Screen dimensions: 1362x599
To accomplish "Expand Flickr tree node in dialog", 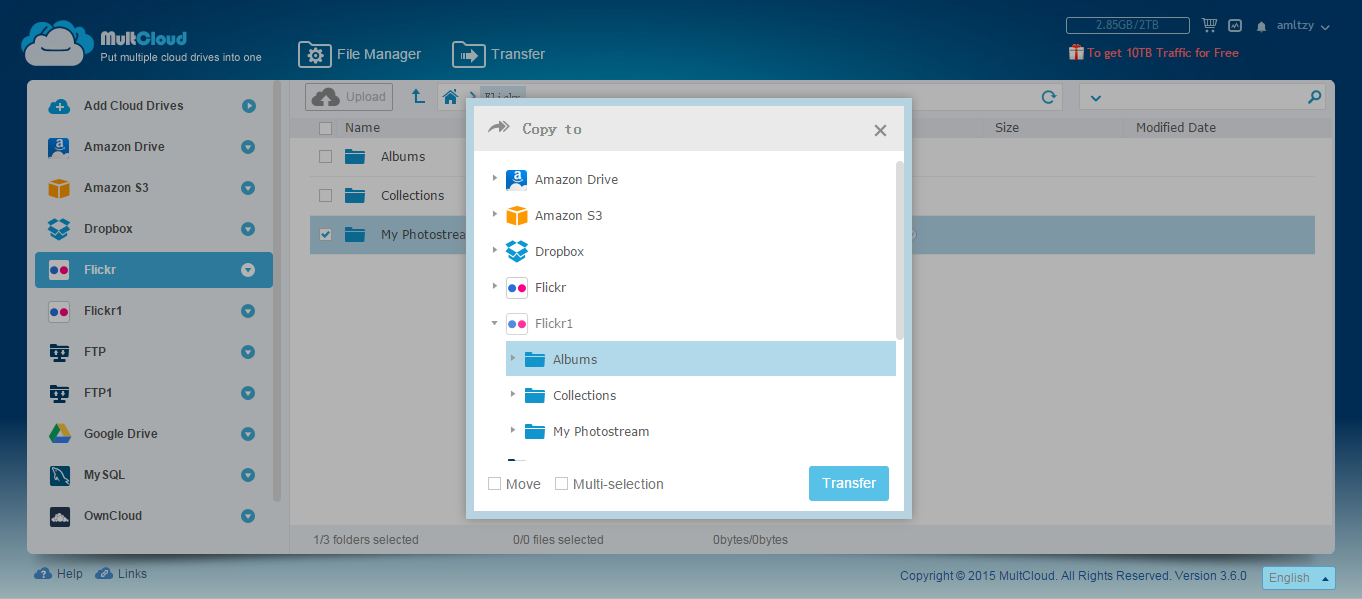I will (494, 287).
